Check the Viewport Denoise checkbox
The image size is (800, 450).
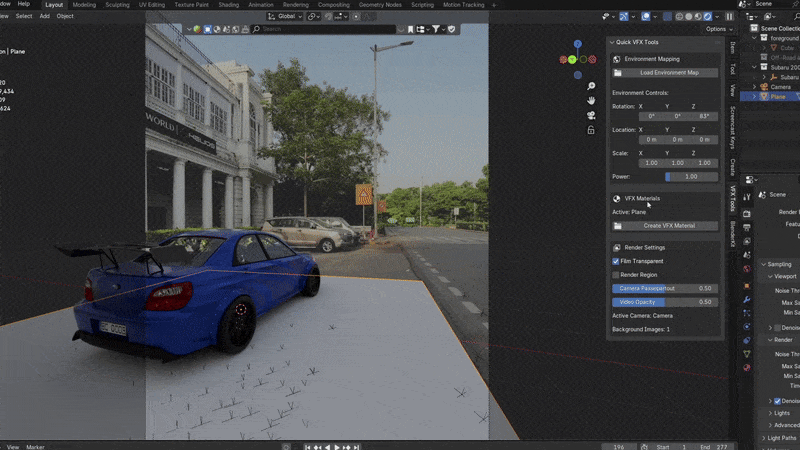(x=778, y=328)
